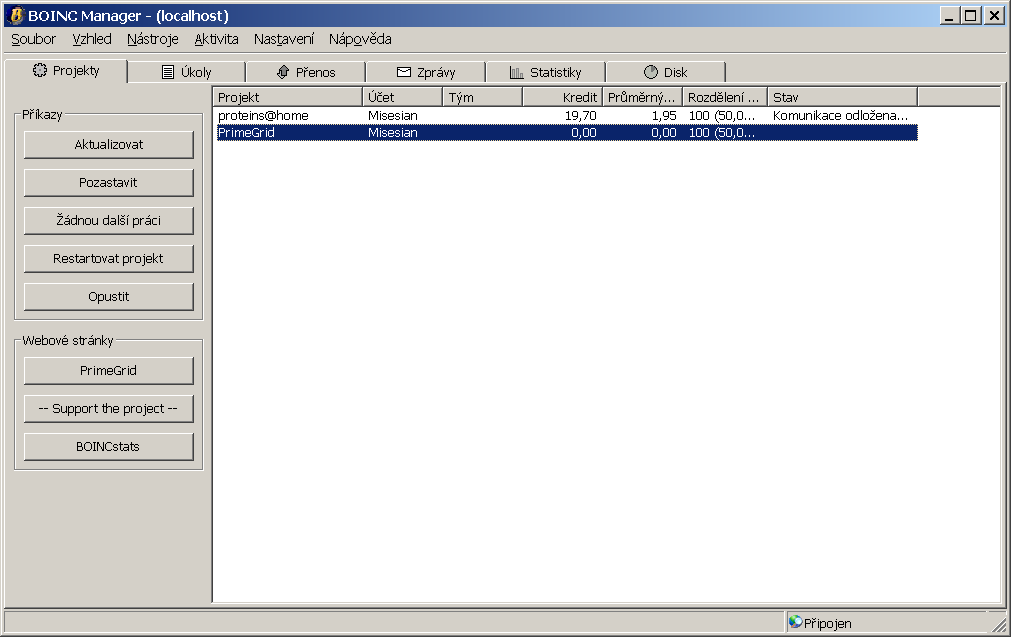This screenshot has height=637, width=1011.
Task: Click the bar chart icon on the Statistiky tab
Action: [516, 72]
